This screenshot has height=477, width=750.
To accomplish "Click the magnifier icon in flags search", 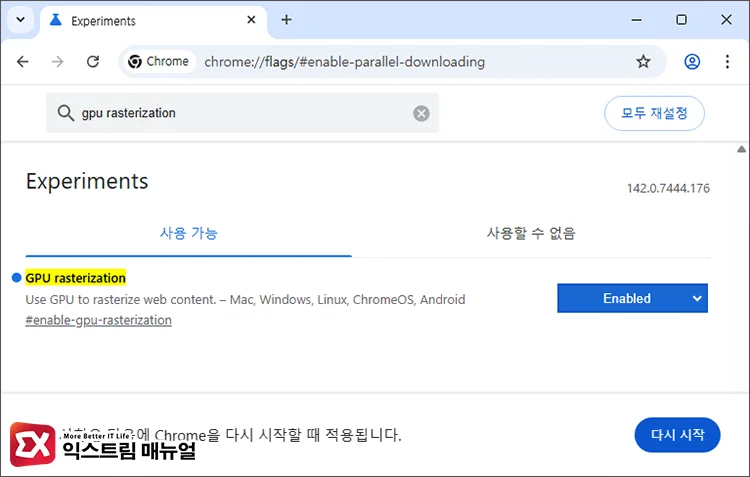I will pyautogui.click(x=66, y=113).
